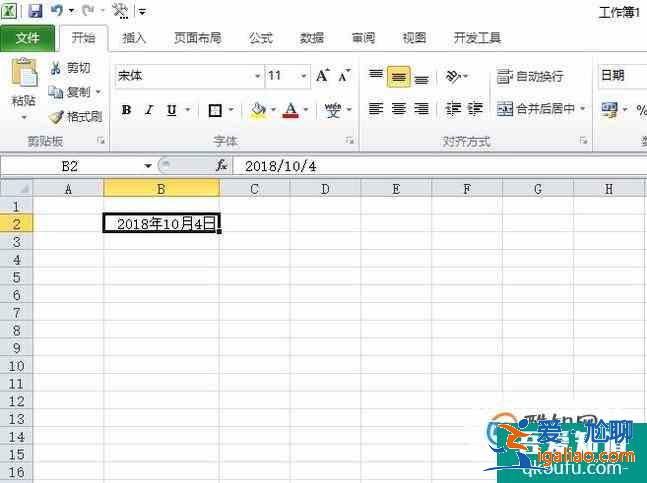Image resolution: width=647 pixels, height=483 pixels.
Task: Switch to the 开始 (Home) tab
Action: [83, 38]
